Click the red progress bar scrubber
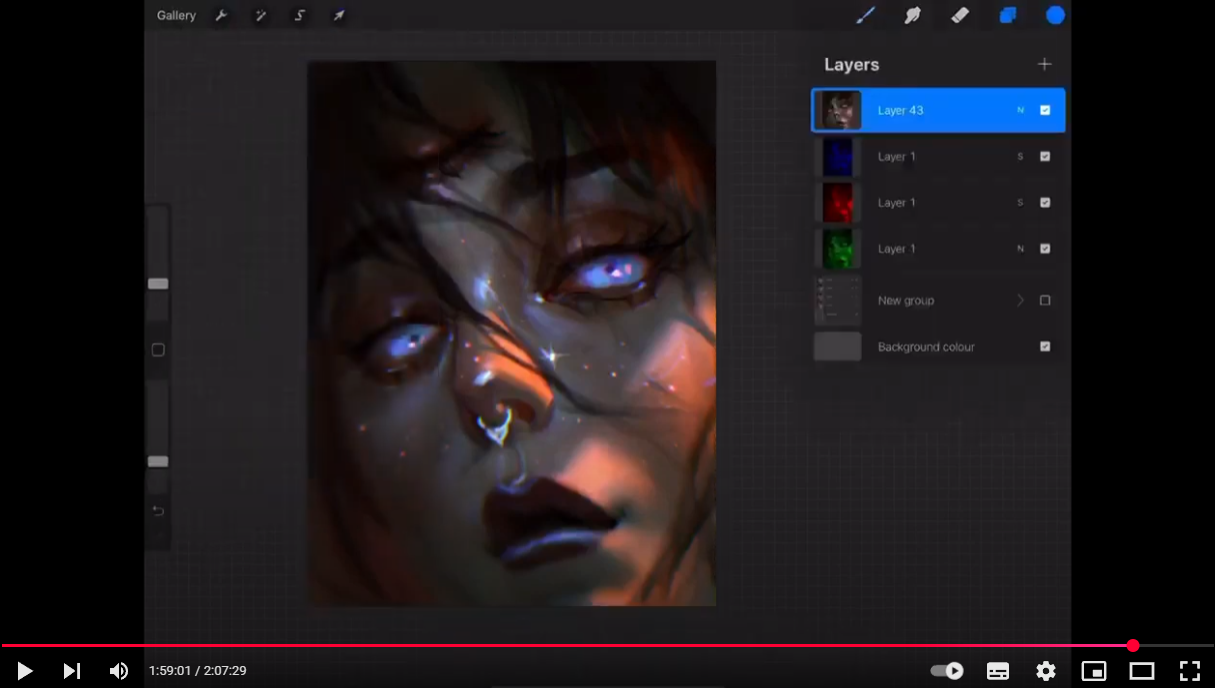This screenshot has height=688, width=1215. pos(1133,645)
